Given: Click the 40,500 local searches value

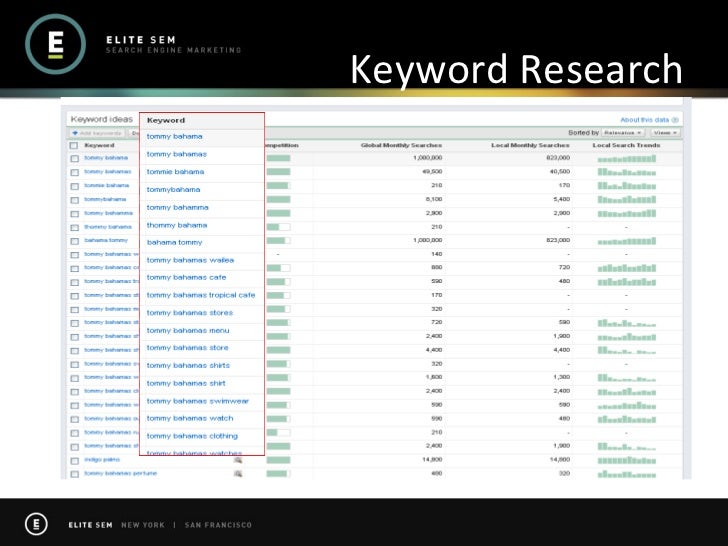Looking at the screenshot, I should tap(559, 172).
